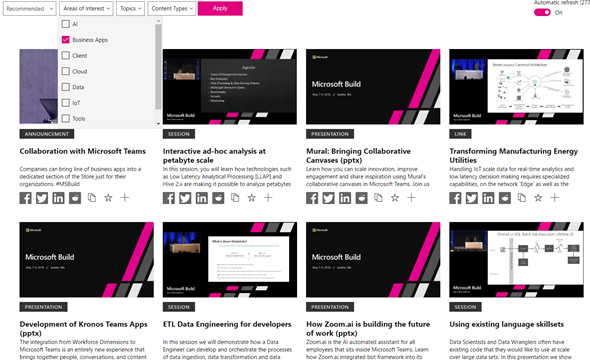
Task: Share Mural Collaborative Canvases on LinkedIn
Action: 345,198
